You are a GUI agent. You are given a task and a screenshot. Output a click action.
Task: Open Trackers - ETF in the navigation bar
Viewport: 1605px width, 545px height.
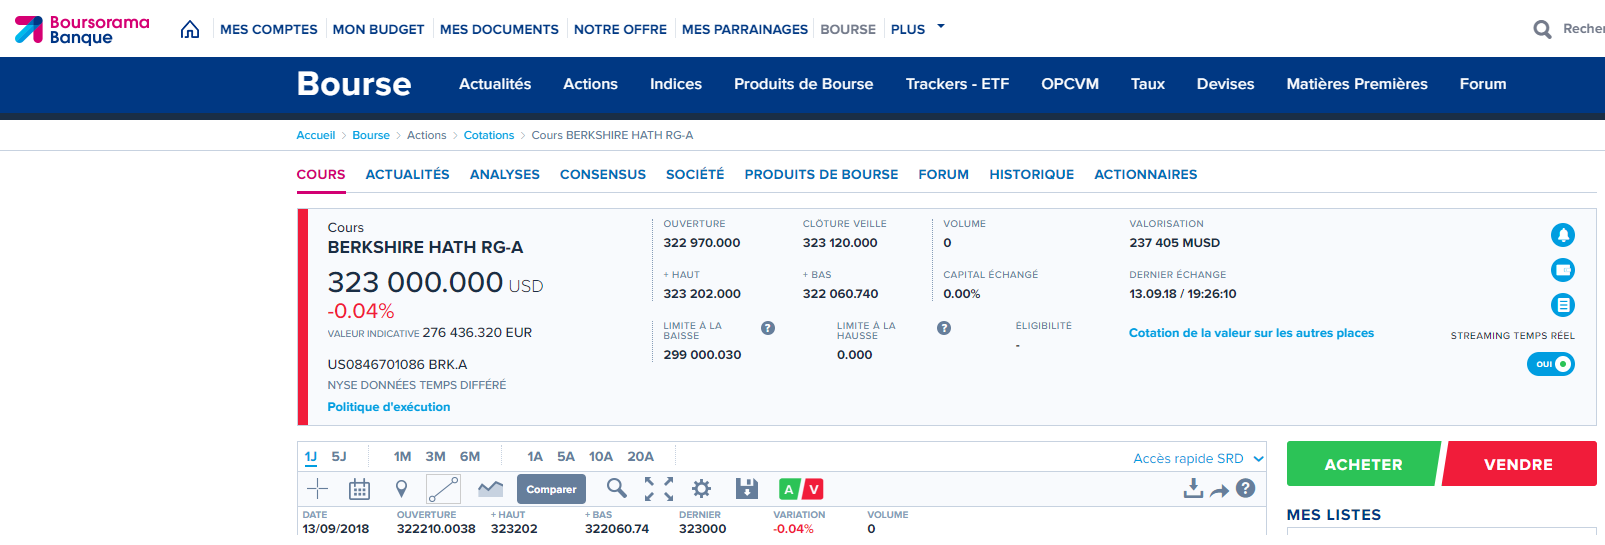click(957, 84)
